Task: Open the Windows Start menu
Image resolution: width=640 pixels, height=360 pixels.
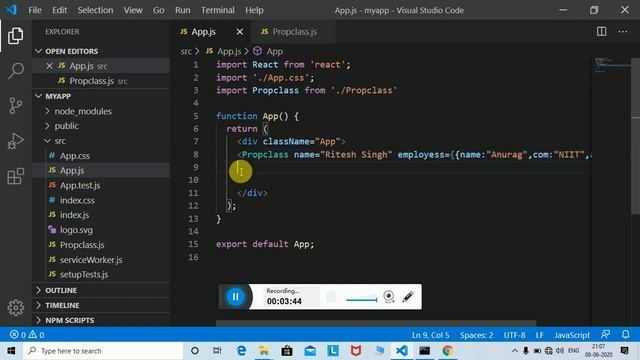Action: pyautogui.click(x=11, y=351)
